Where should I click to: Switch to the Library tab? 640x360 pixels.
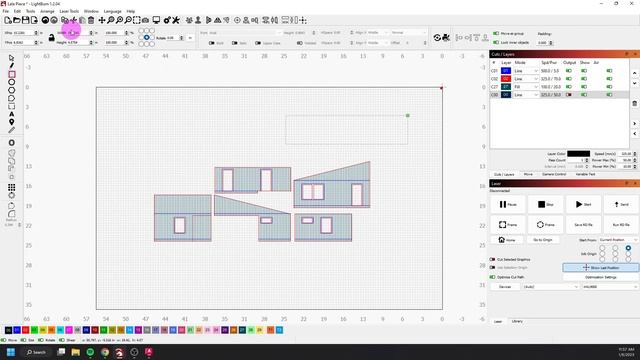tap(517, 322)
